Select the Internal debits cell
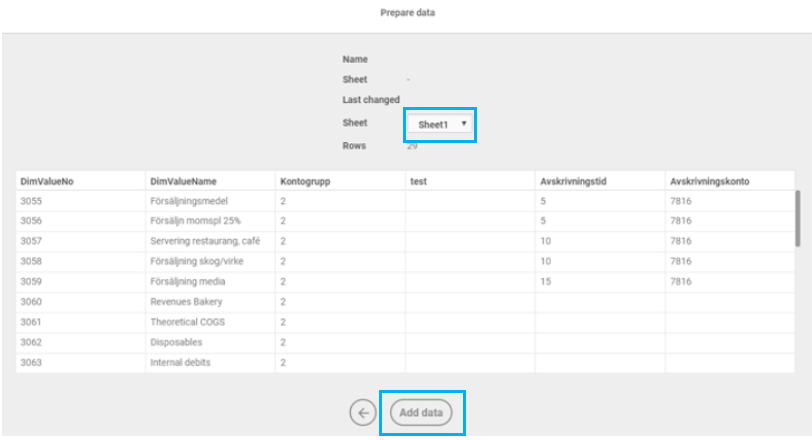Screen dimensions: 812x440 point(182,361)
